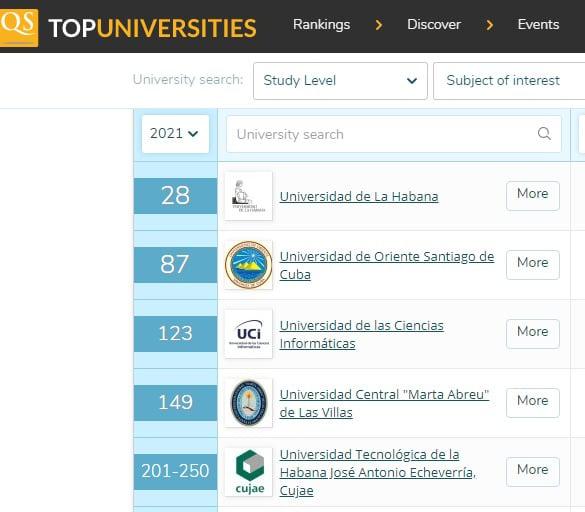
Task: Click More for Universidad Central Marta Abreu
Action: 533,403
